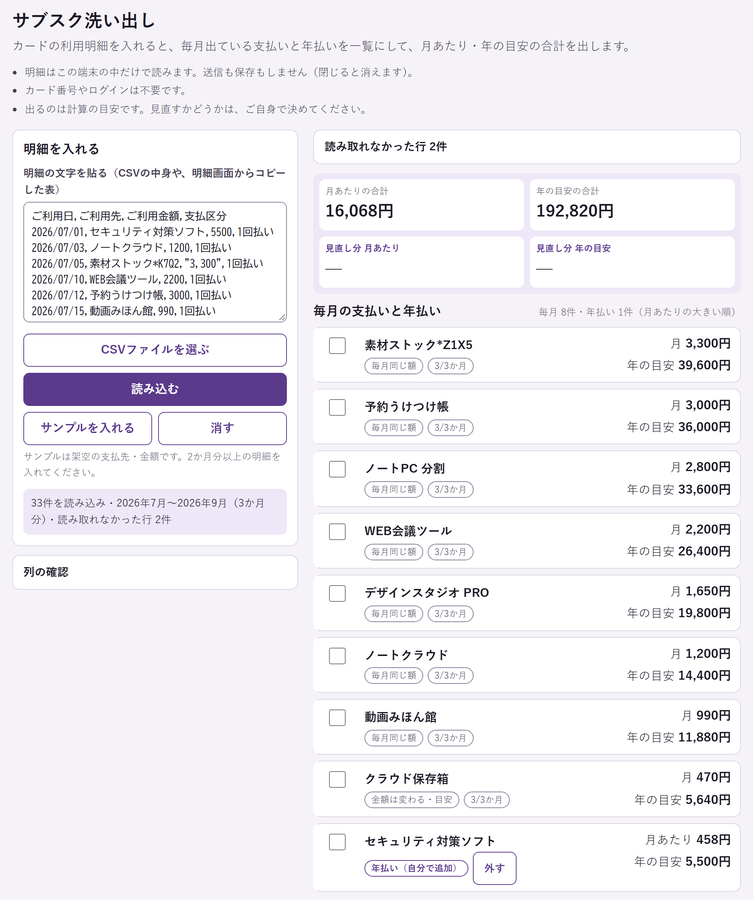Click 毎月同じ額 tag under 素材ストック*Z1X5
Viewport: 753px width, 900px height.
point(394,366)
